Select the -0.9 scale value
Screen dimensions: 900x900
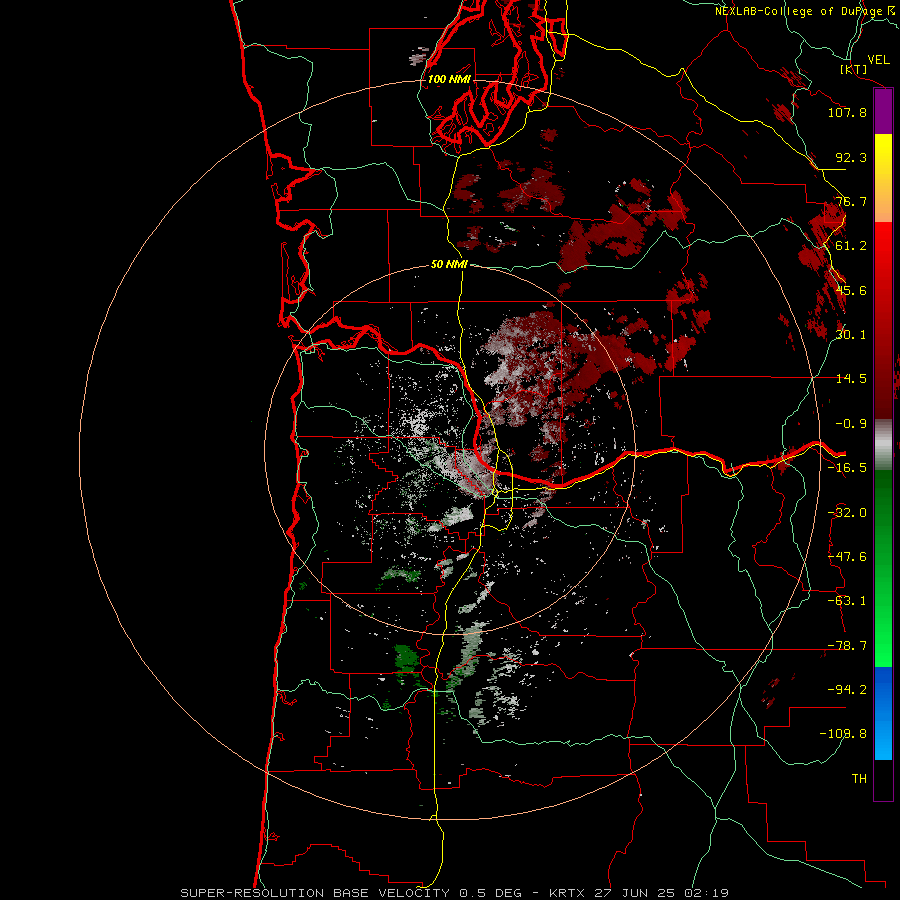tap(851, 424)
